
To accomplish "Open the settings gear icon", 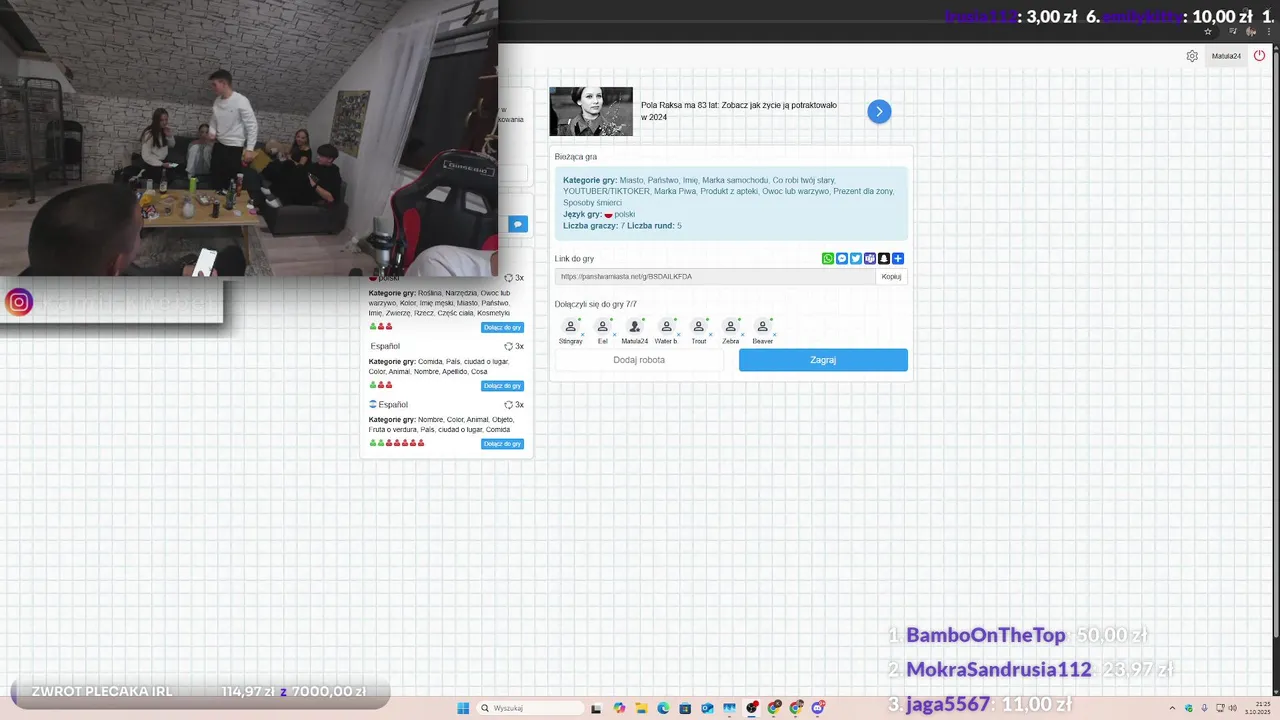I will [1192, 56].
